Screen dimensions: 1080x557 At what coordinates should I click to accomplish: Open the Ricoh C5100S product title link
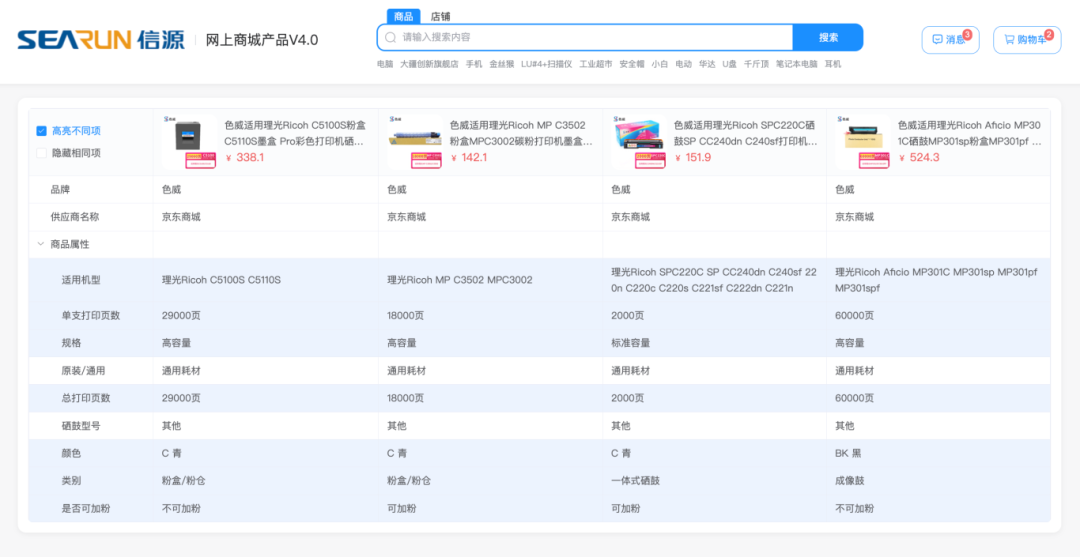click(295, 133)
